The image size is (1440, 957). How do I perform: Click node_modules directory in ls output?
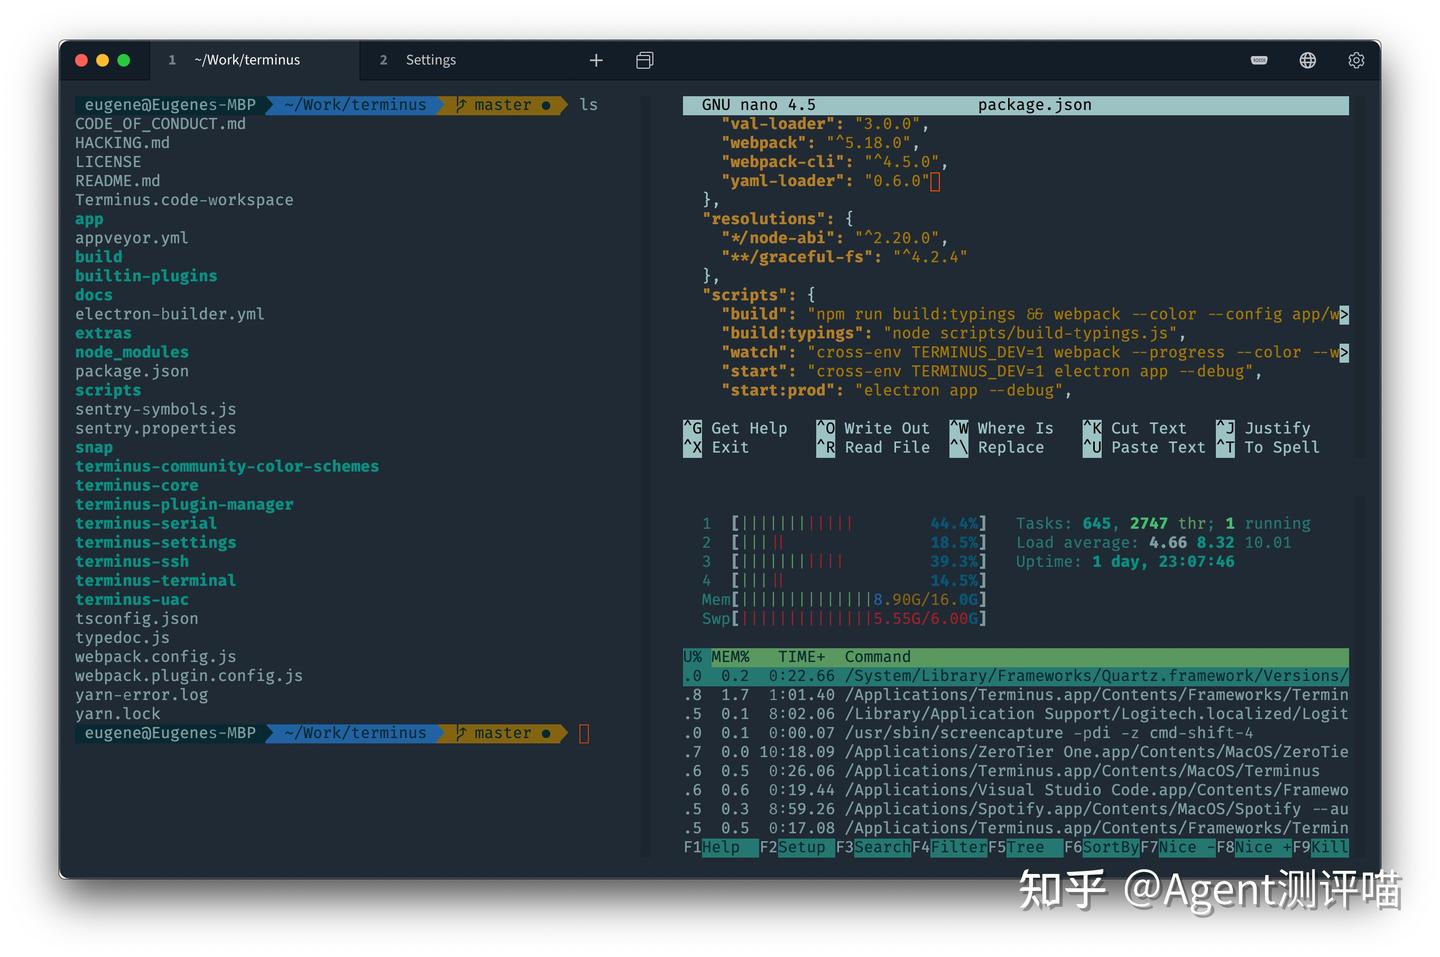click(132, 352)
